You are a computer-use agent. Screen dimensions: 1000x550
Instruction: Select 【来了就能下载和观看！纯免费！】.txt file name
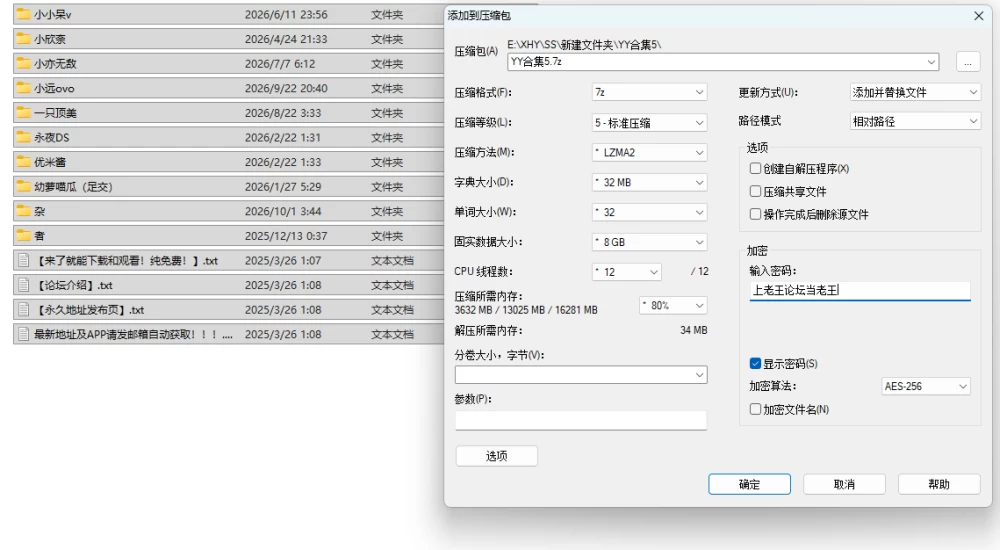(126, 261)
